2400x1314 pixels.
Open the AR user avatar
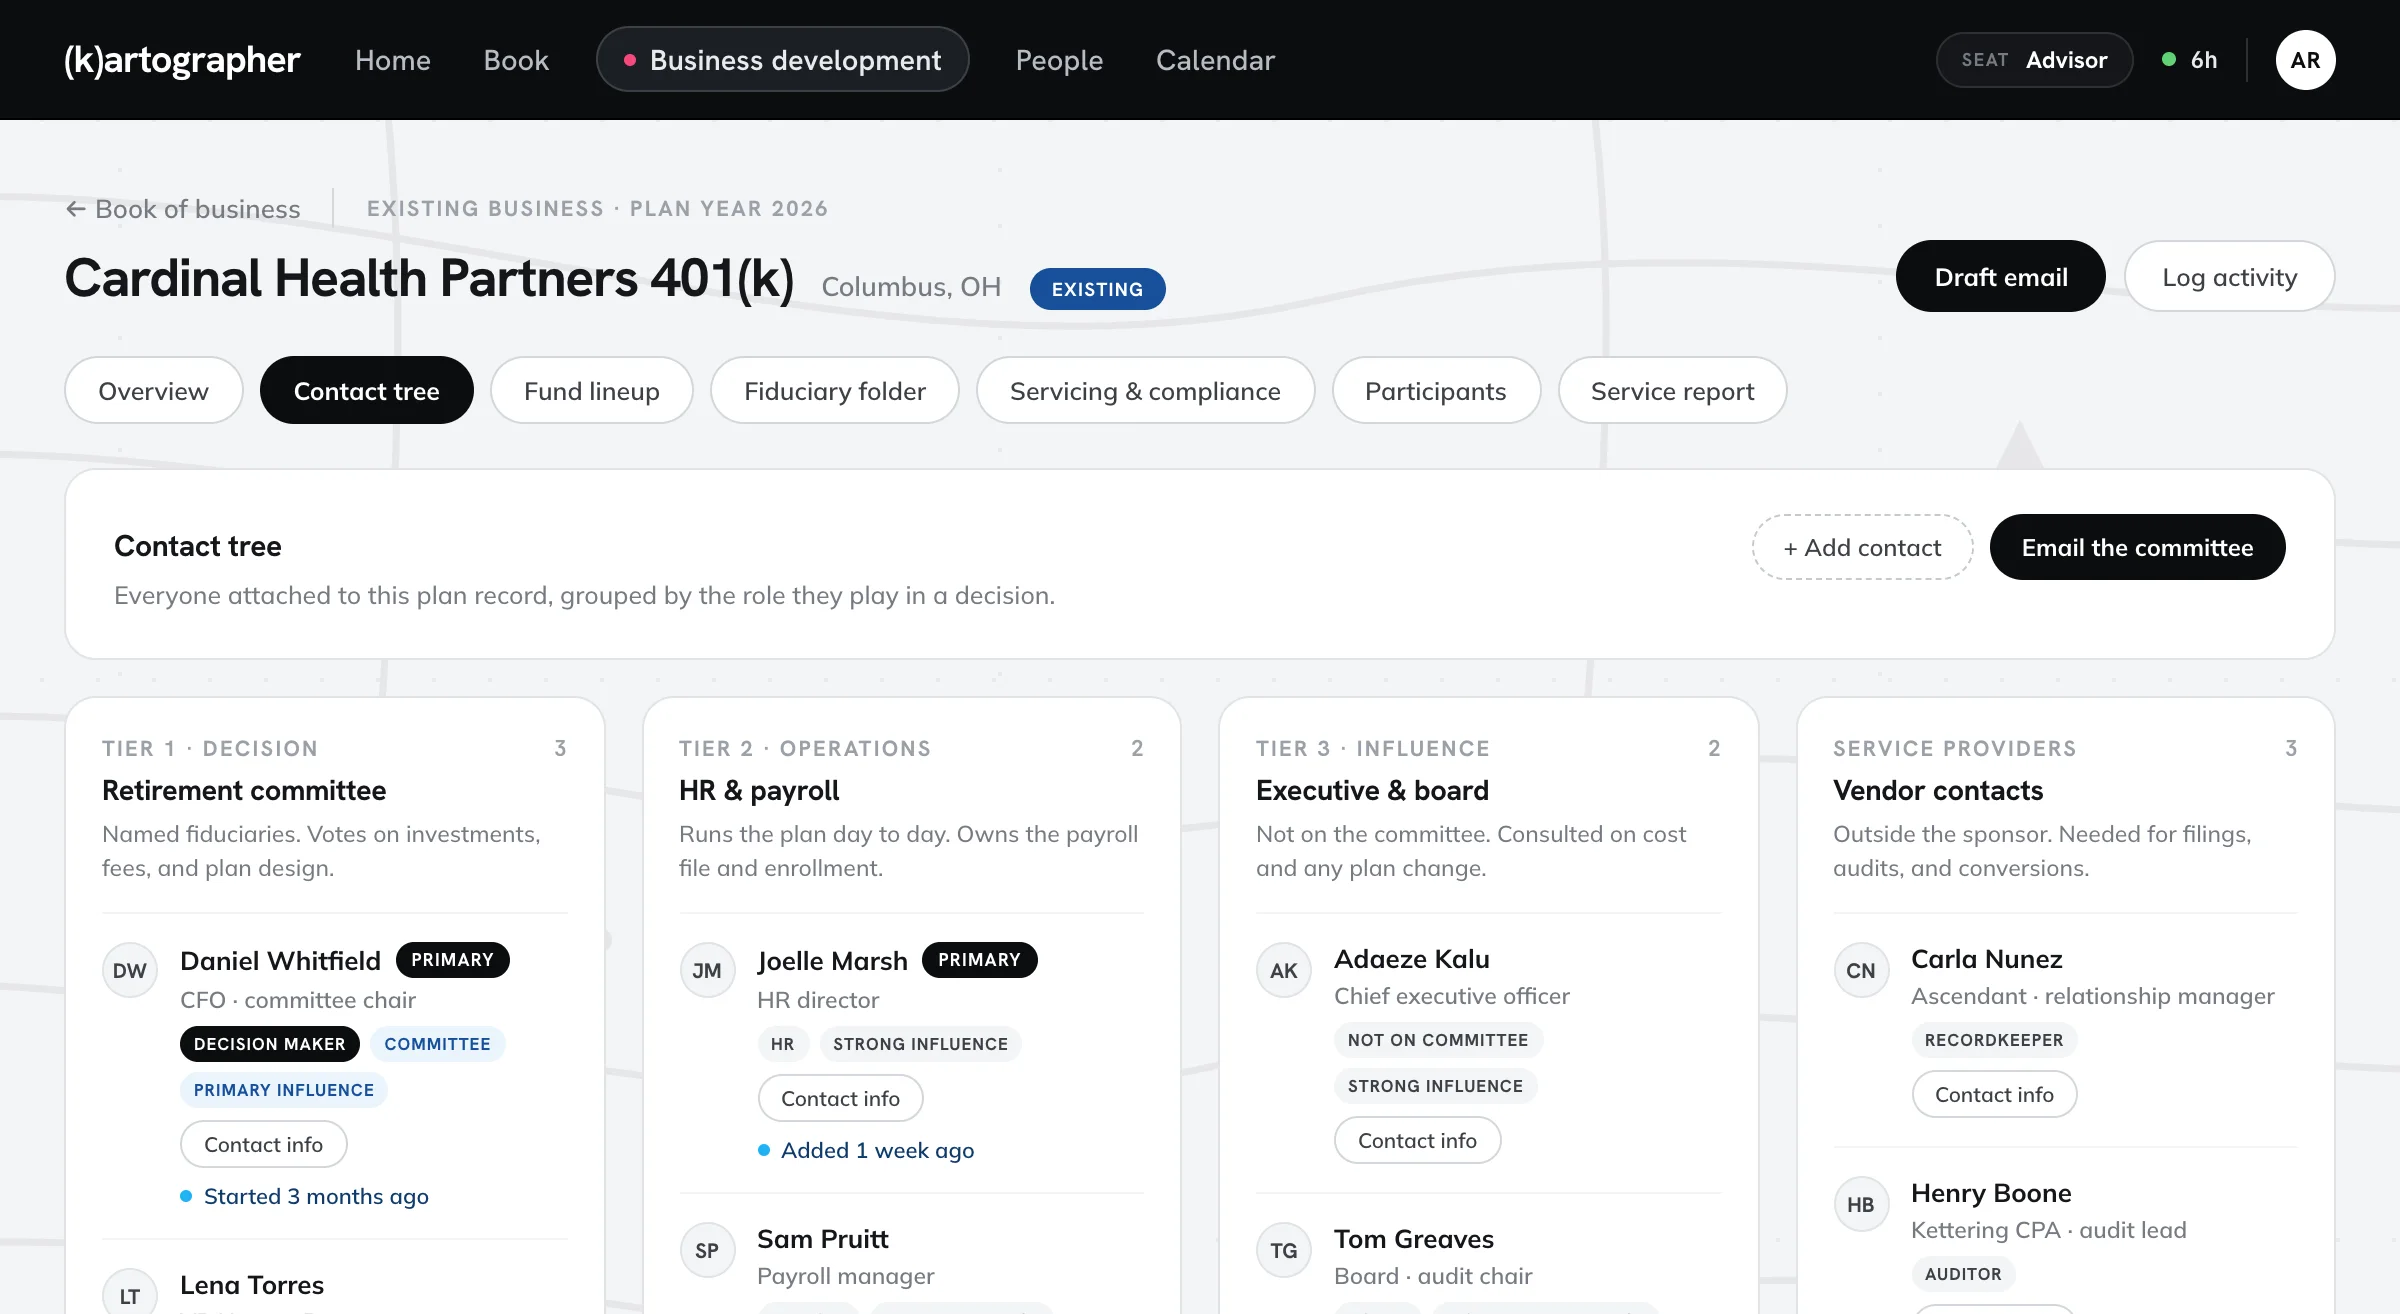2305,60
